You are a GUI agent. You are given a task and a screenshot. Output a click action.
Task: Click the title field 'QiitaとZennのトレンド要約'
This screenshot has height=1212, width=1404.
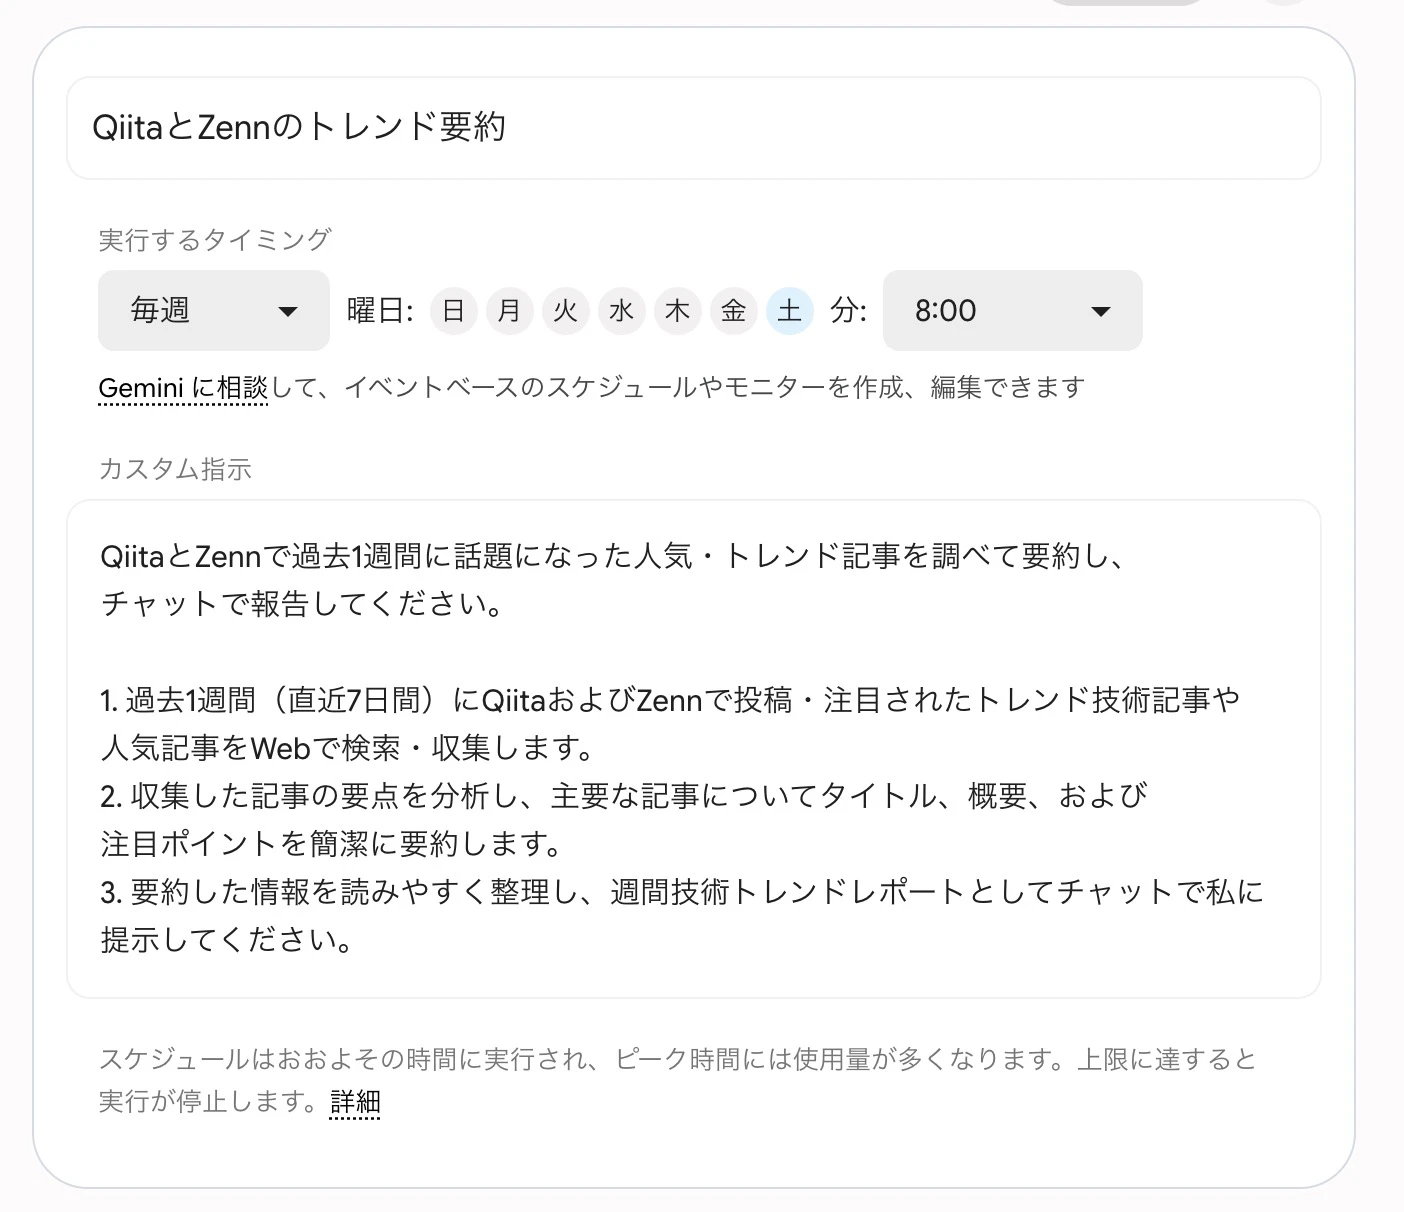[x=693, y=128]
